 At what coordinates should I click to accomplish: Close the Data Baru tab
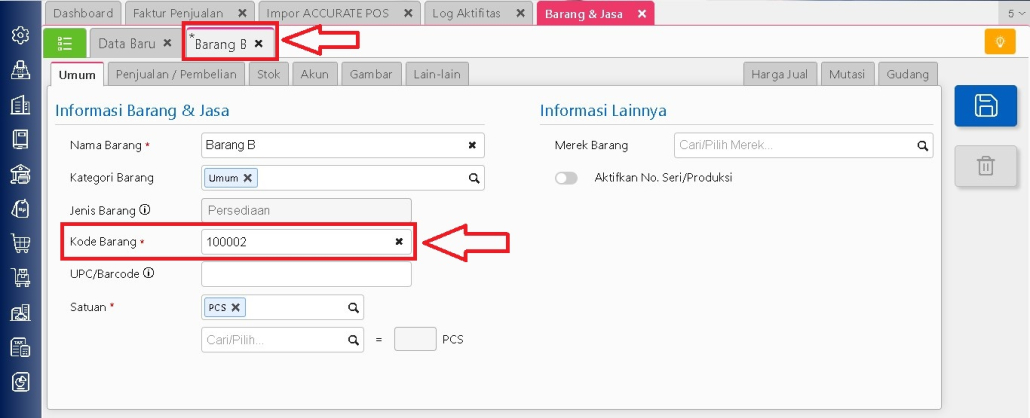(167, 44)
